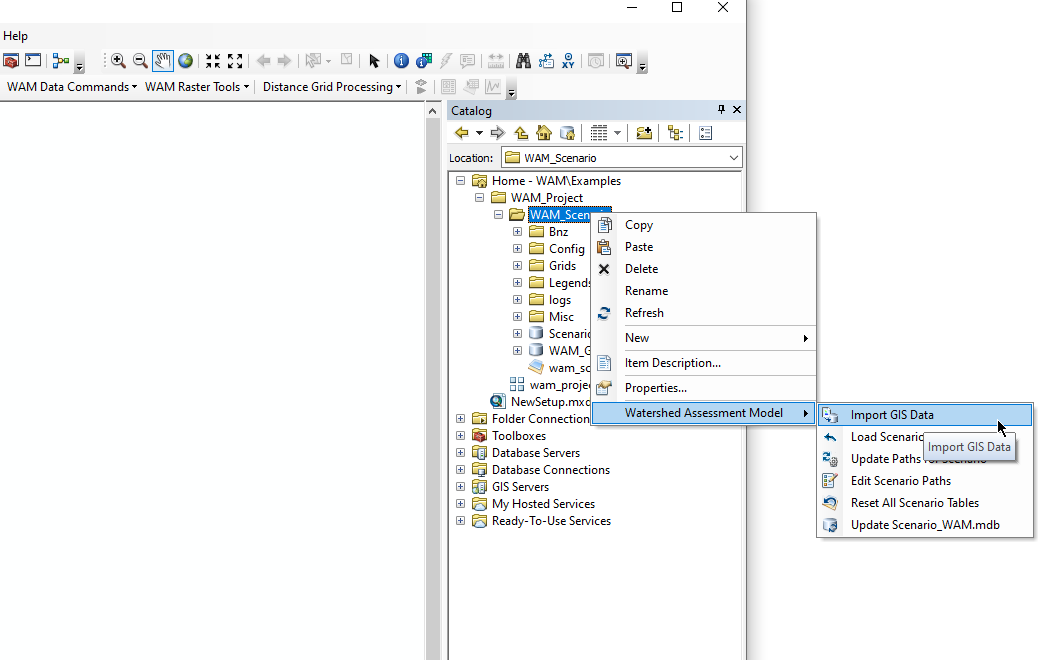Expand the Toolboxes node
The image size is (1048, 660).
click(x=461, y=435)
